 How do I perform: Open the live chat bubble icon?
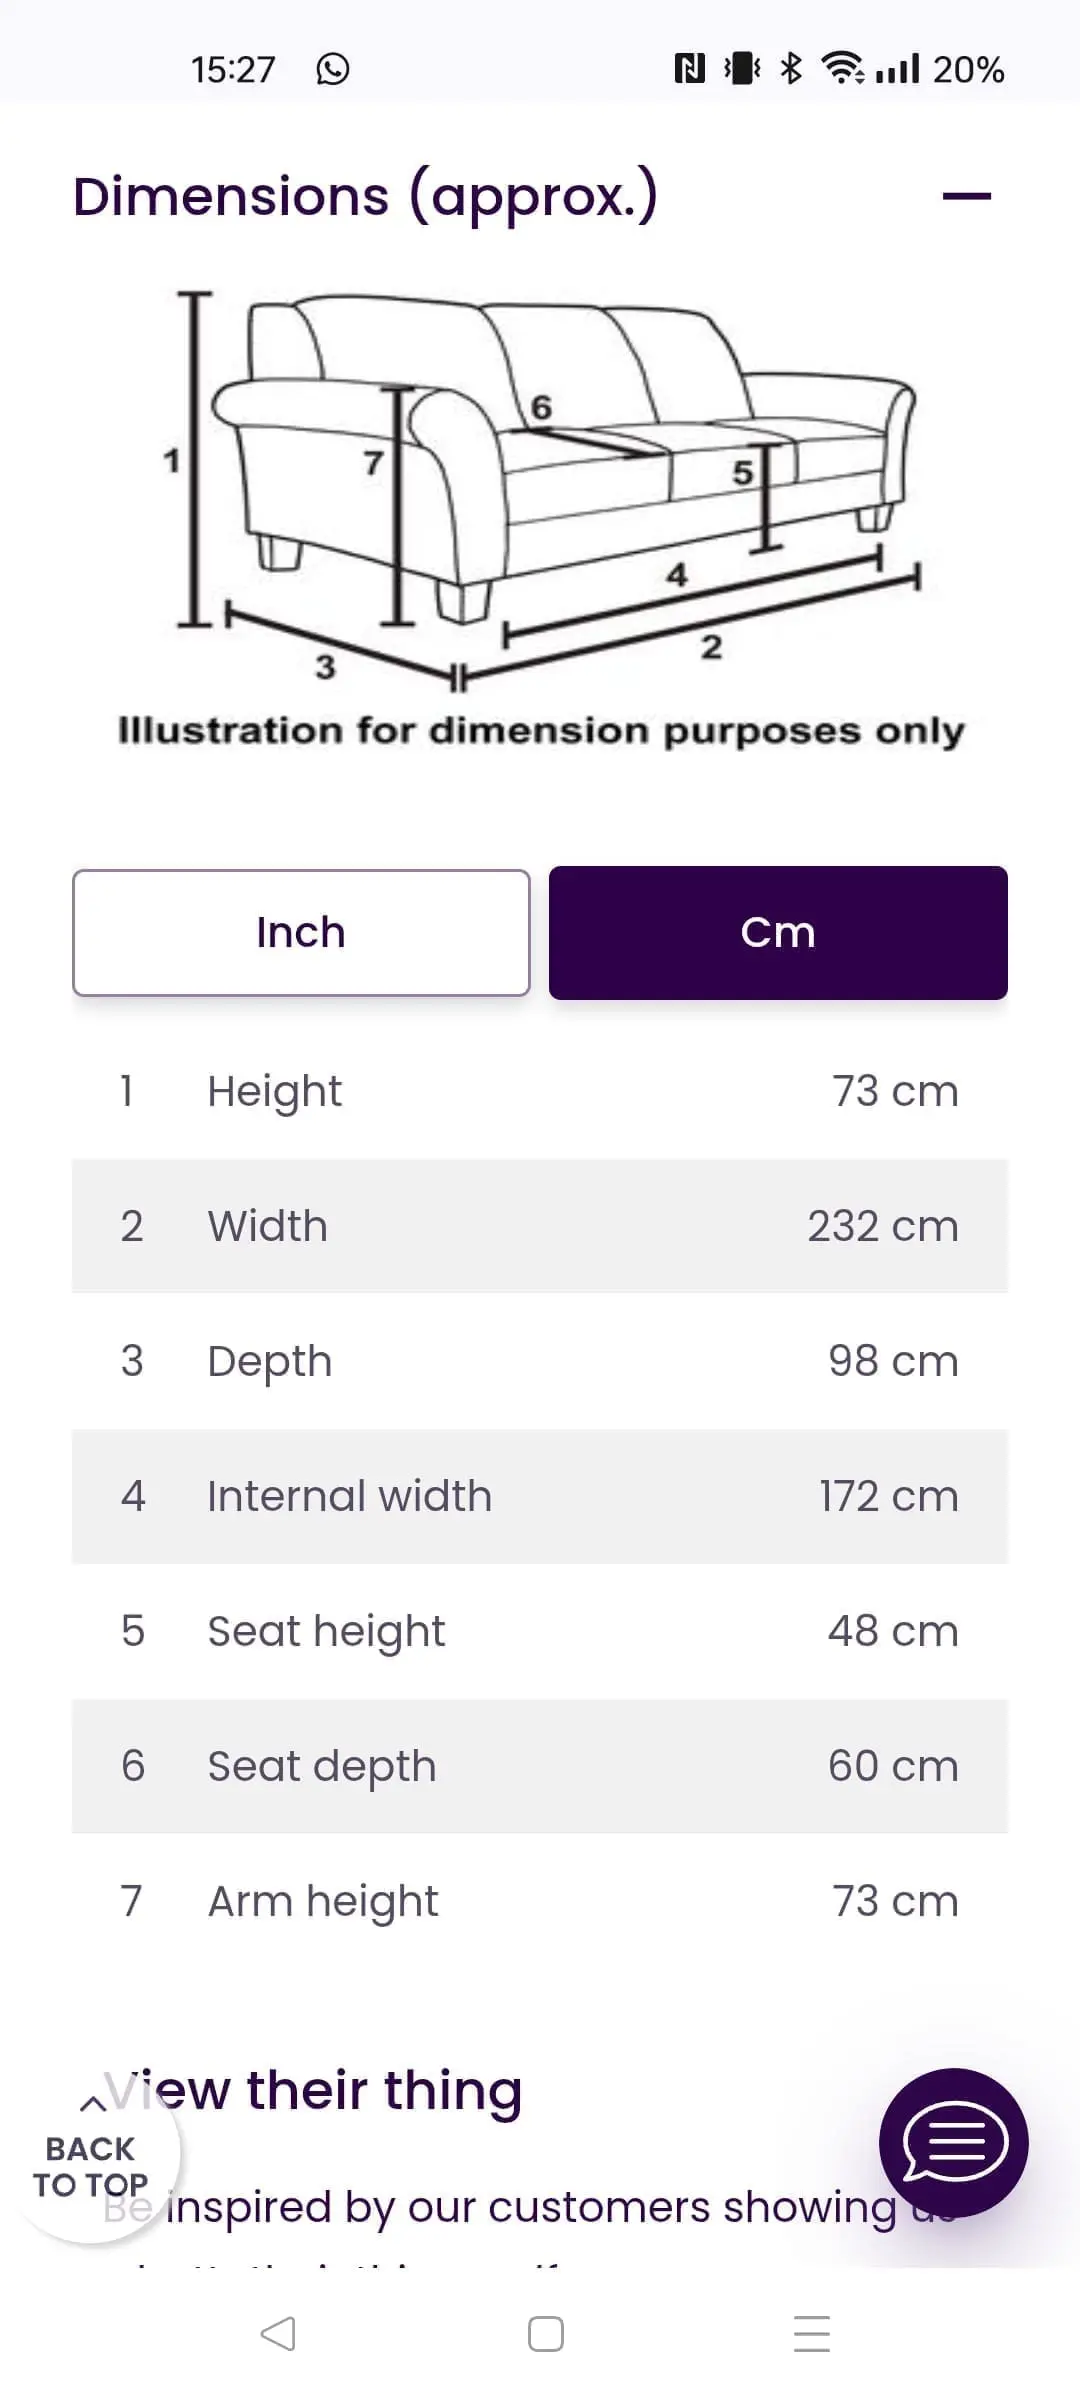(953, 2142)
